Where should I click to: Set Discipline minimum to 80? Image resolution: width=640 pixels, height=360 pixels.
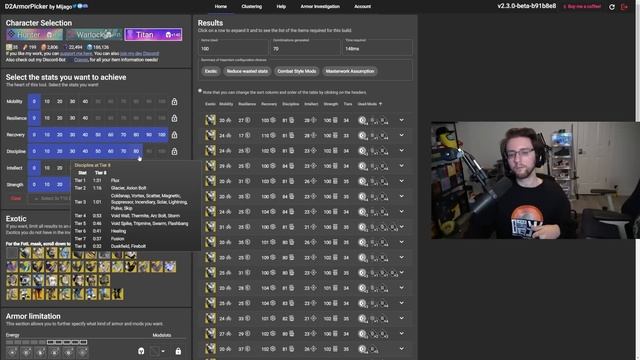(x=136, y=151)
